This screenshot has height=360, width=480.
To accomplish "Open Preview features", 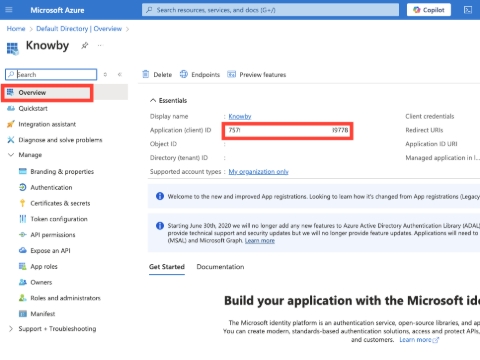I will click(257, 74).
